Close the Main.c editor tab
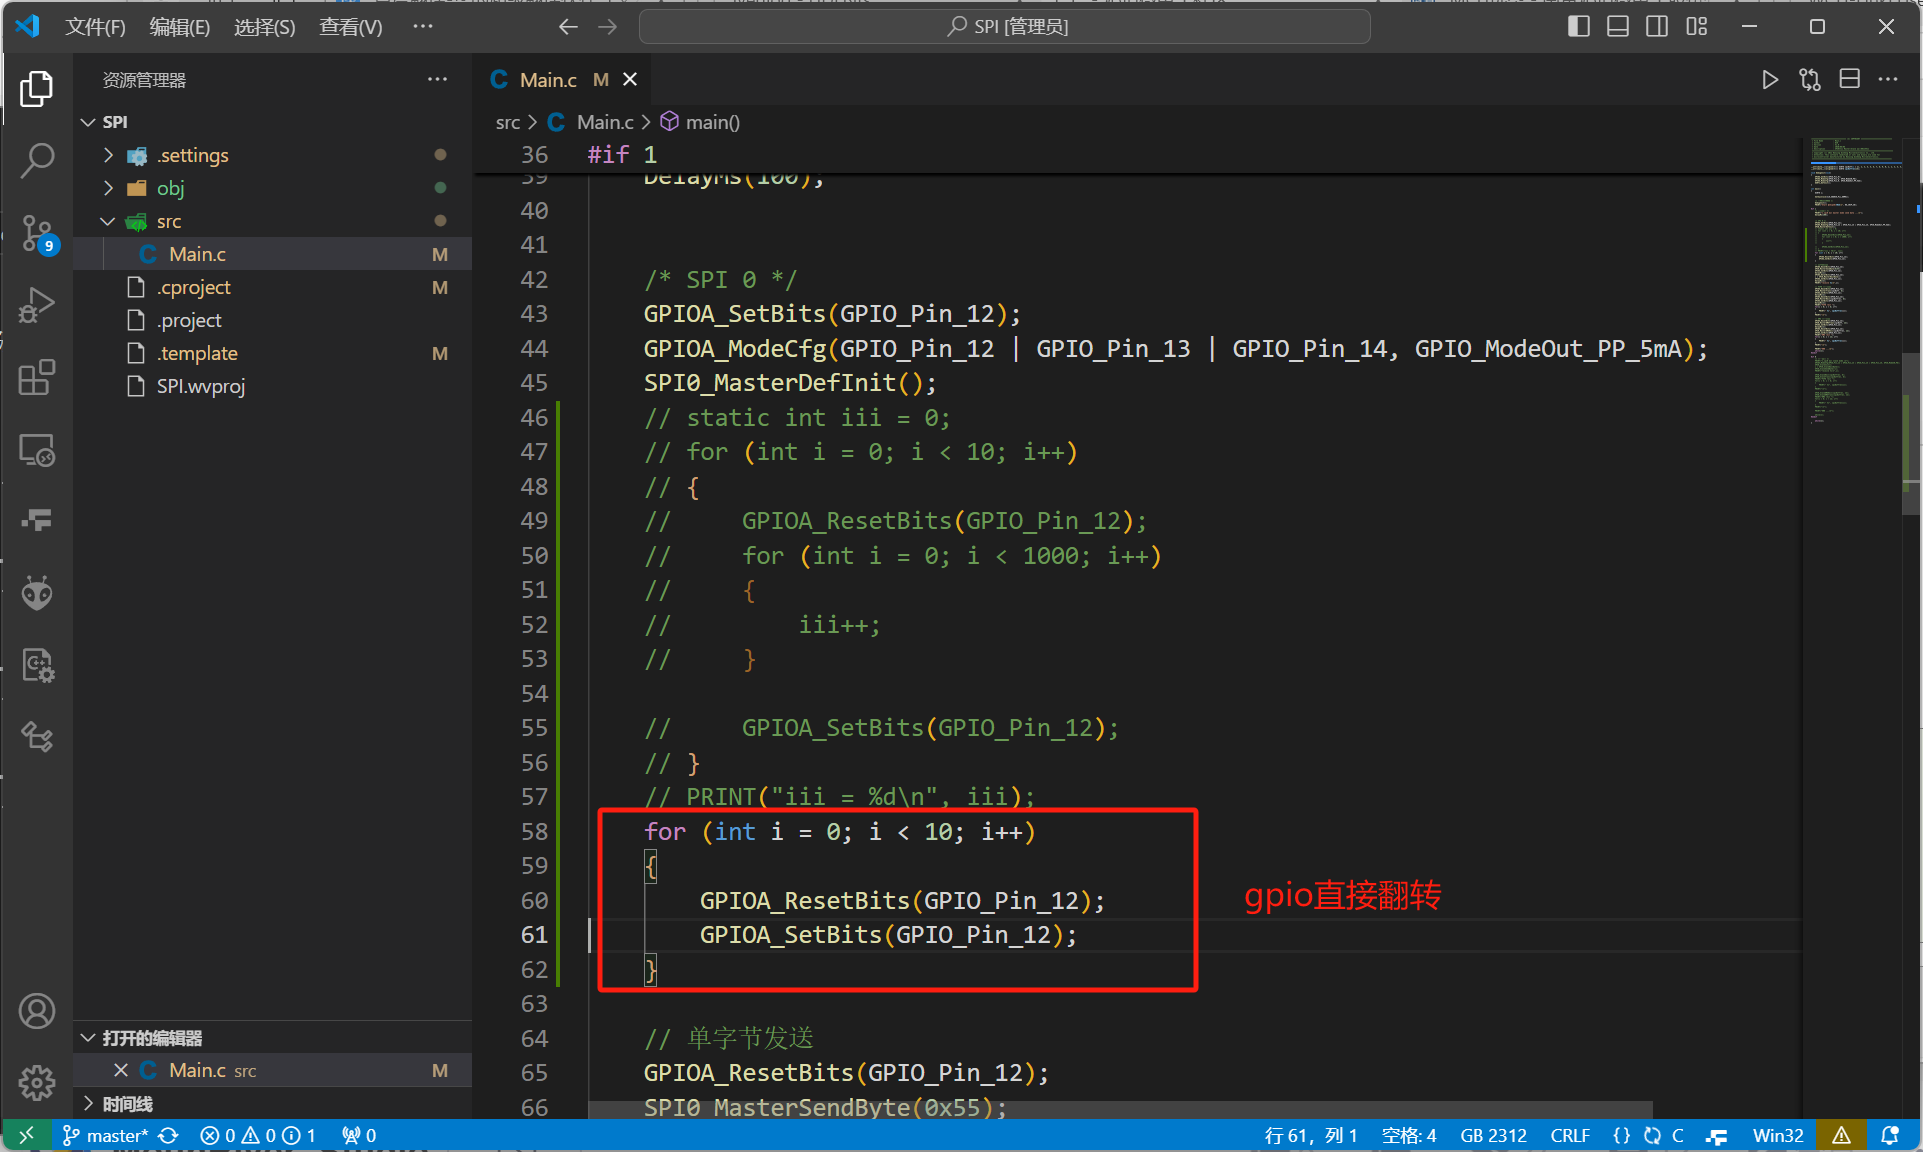The image size is (1923, 1152). [630, 80]
